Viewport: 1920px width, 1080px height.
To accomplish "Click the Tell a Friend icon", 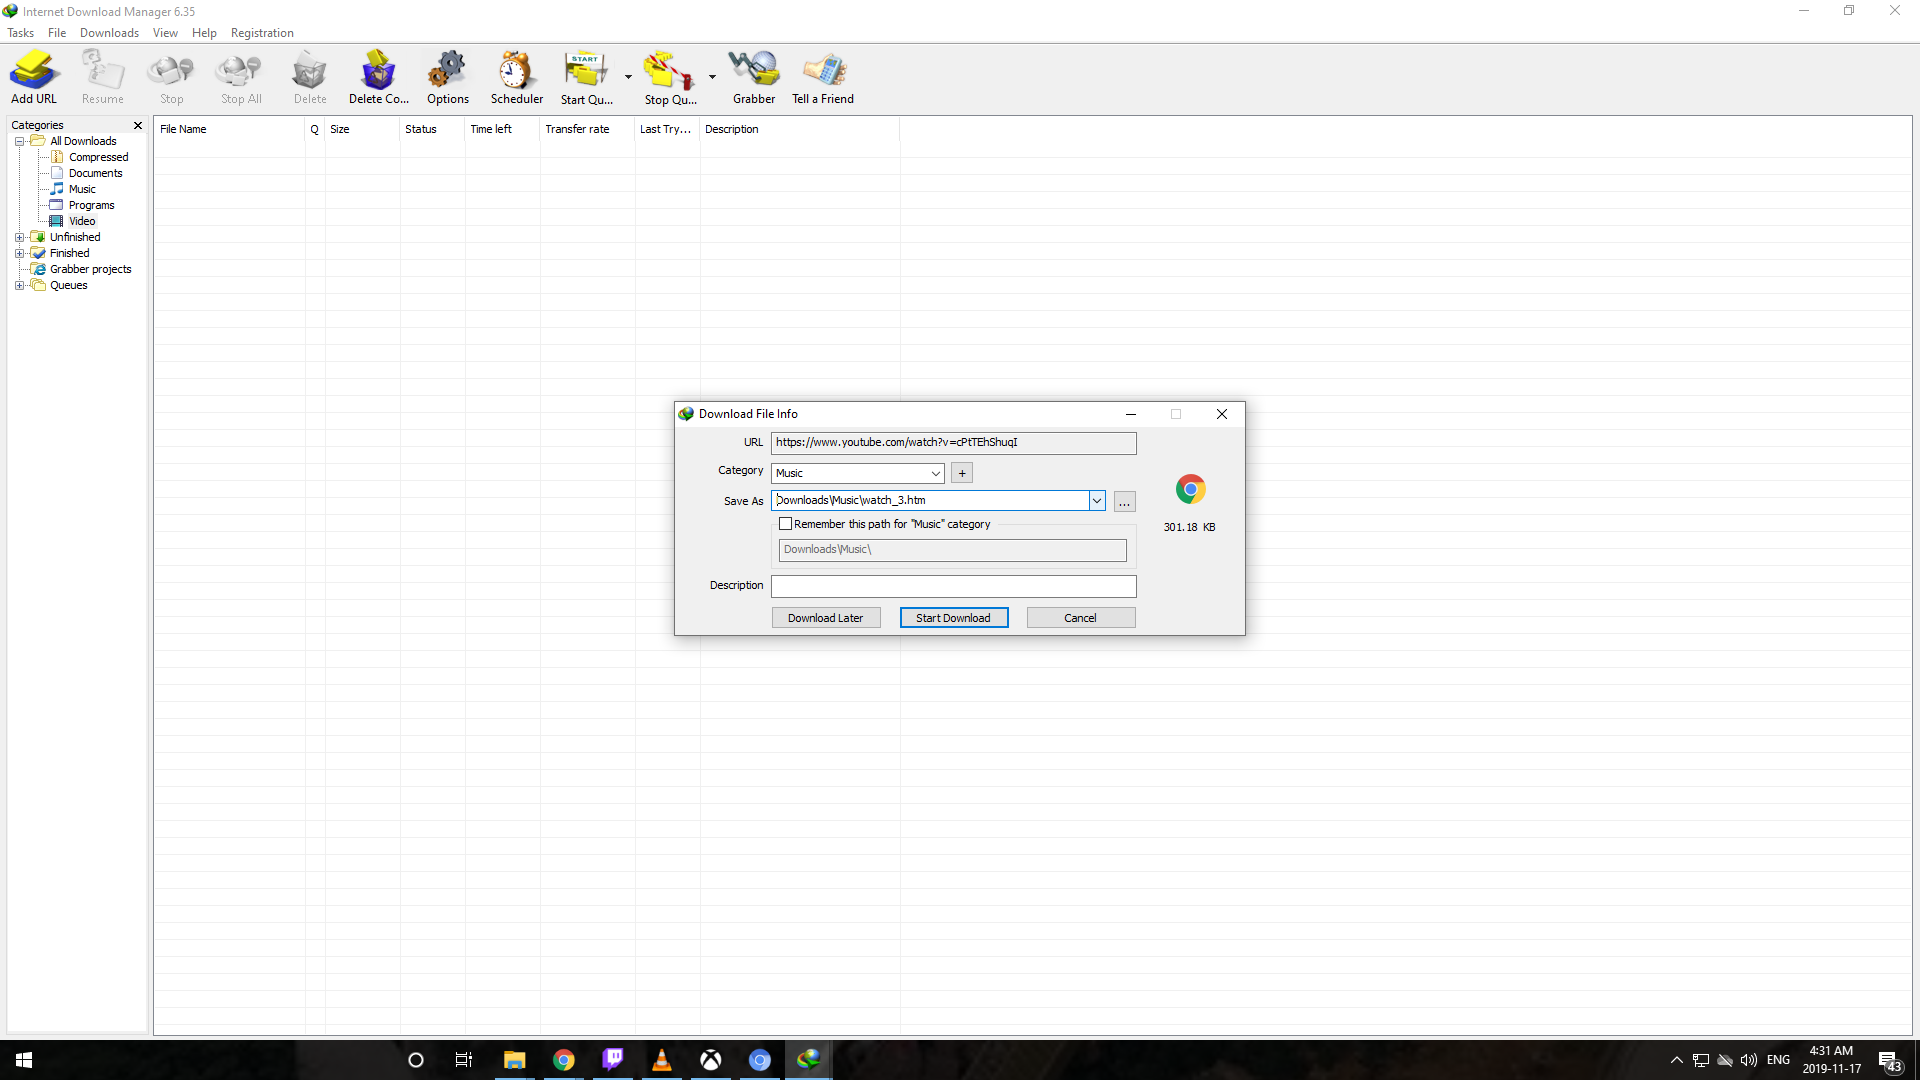I will point(822,77).
